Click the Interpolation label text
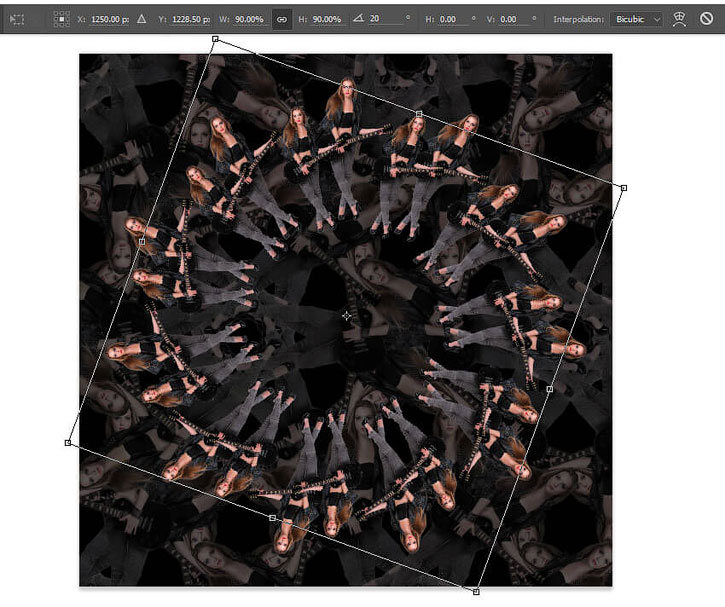This screenshot has width=725, height=607. [578, 19]
